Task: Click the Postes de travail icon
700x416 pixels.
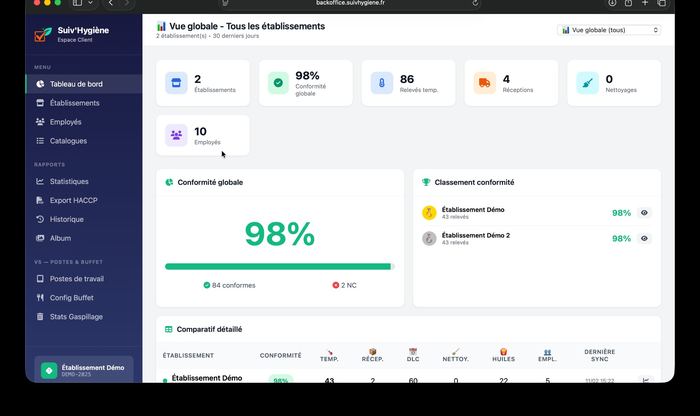Action: 40,279
